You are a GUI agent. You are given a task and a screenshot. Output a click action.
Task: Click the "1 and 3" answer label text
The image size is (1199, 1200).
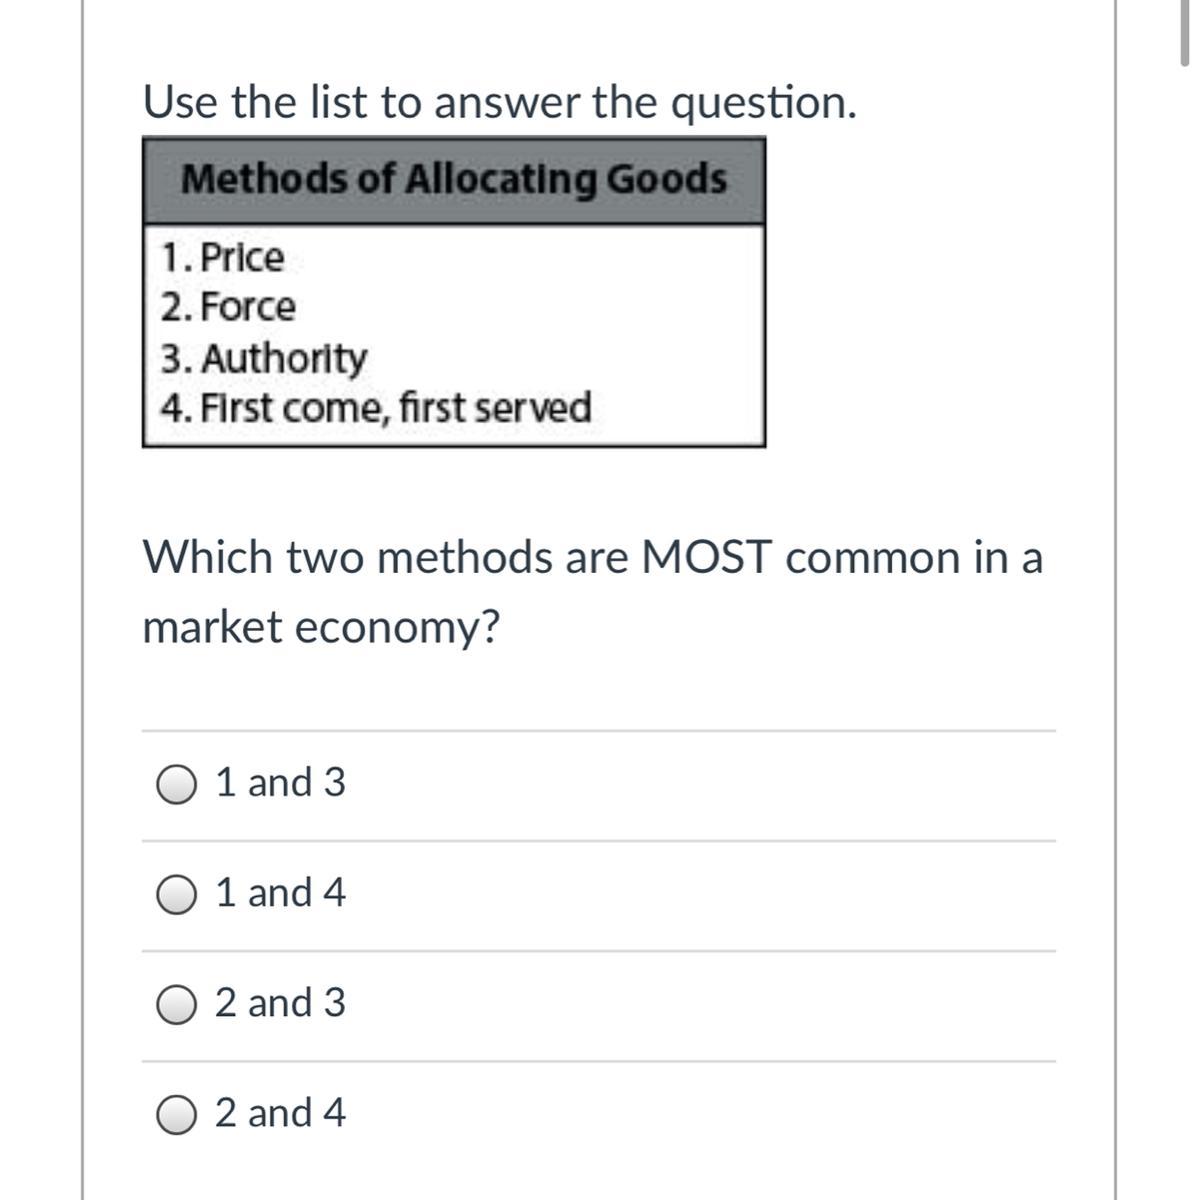[280, 782]
